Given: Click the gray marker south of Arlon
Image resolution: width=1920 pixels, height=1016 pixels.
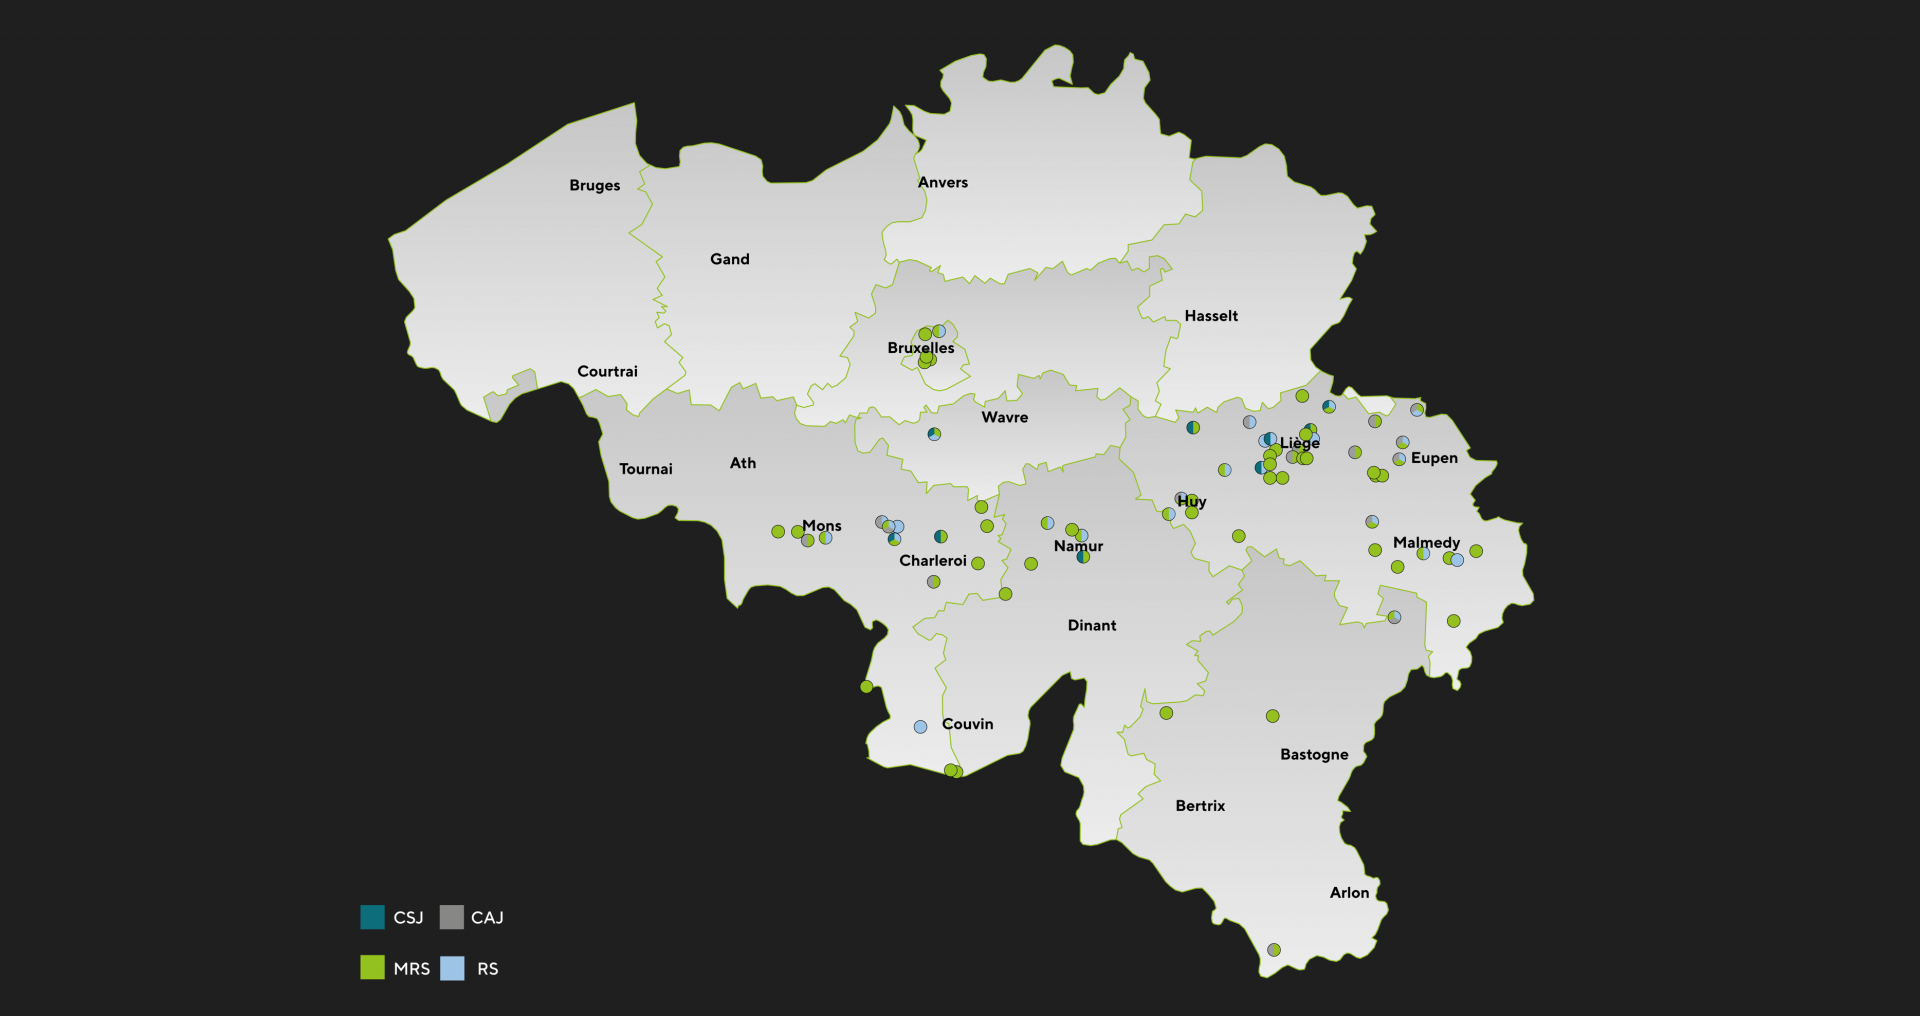Looking at the screenshot, I should point(1273,950).
